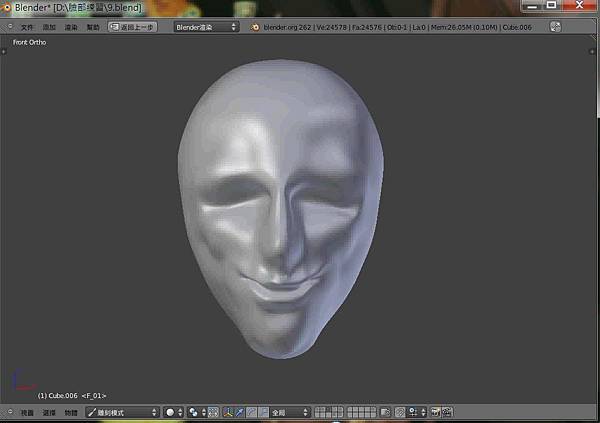Select the translate manipulator arrow icon
The width and height of the screenshot is (600, 423).
tap(239, 411)
